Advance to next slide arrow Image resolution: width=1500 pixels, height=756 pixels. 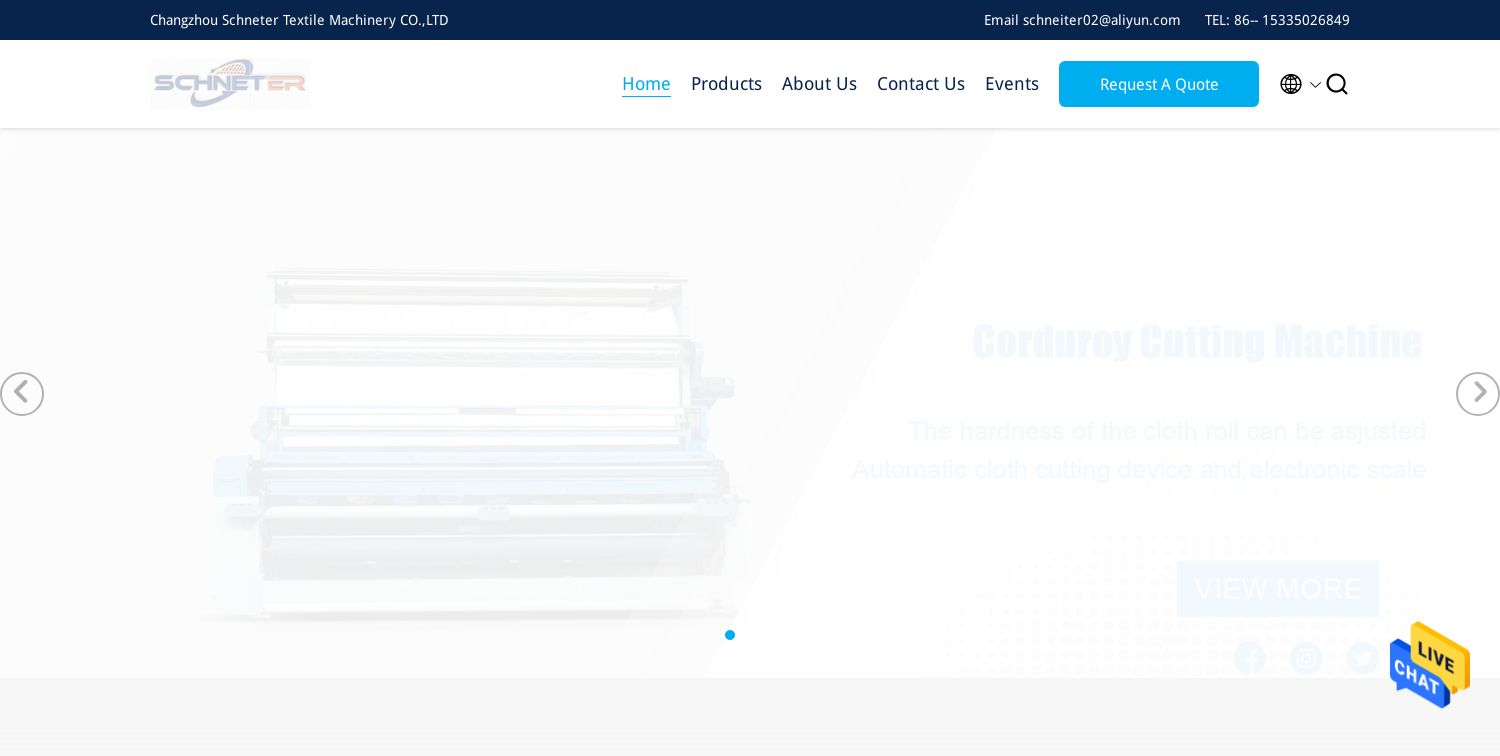point(1477,394)
